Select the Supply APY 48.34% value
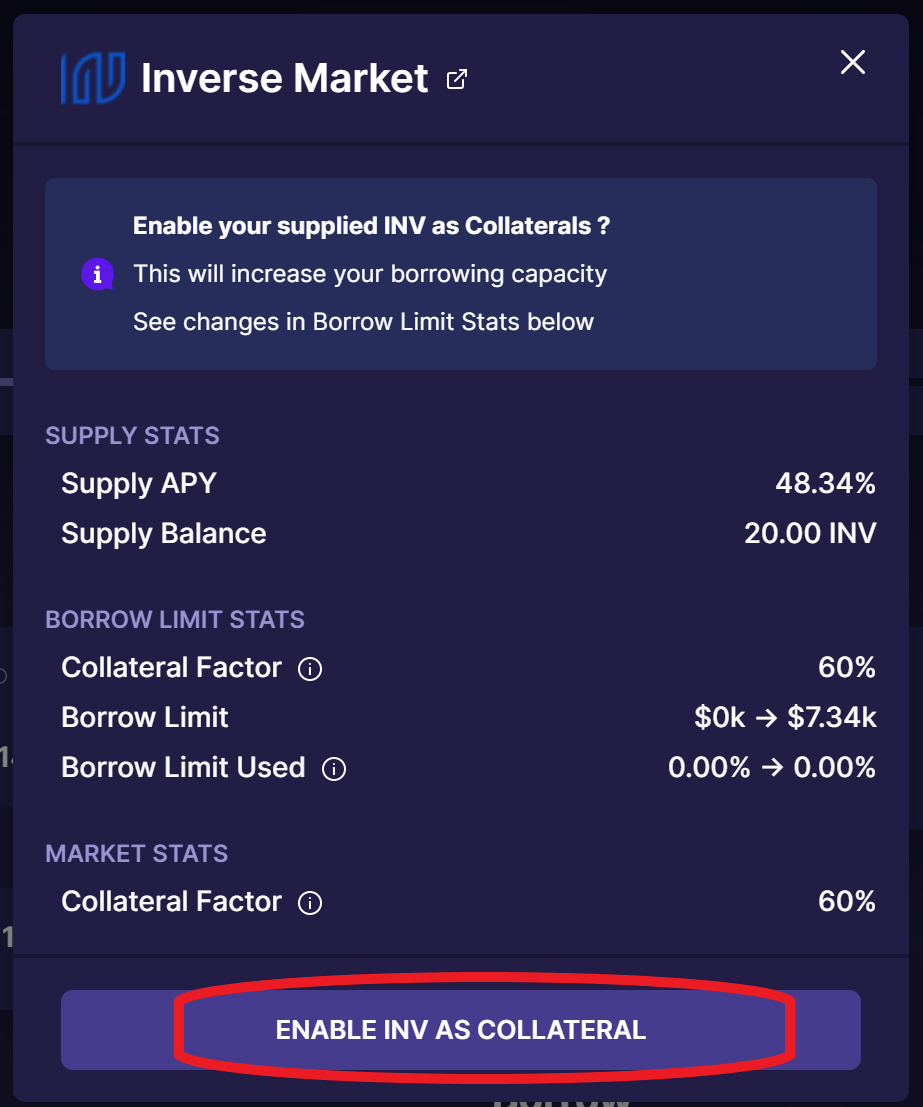 point(826,484)
